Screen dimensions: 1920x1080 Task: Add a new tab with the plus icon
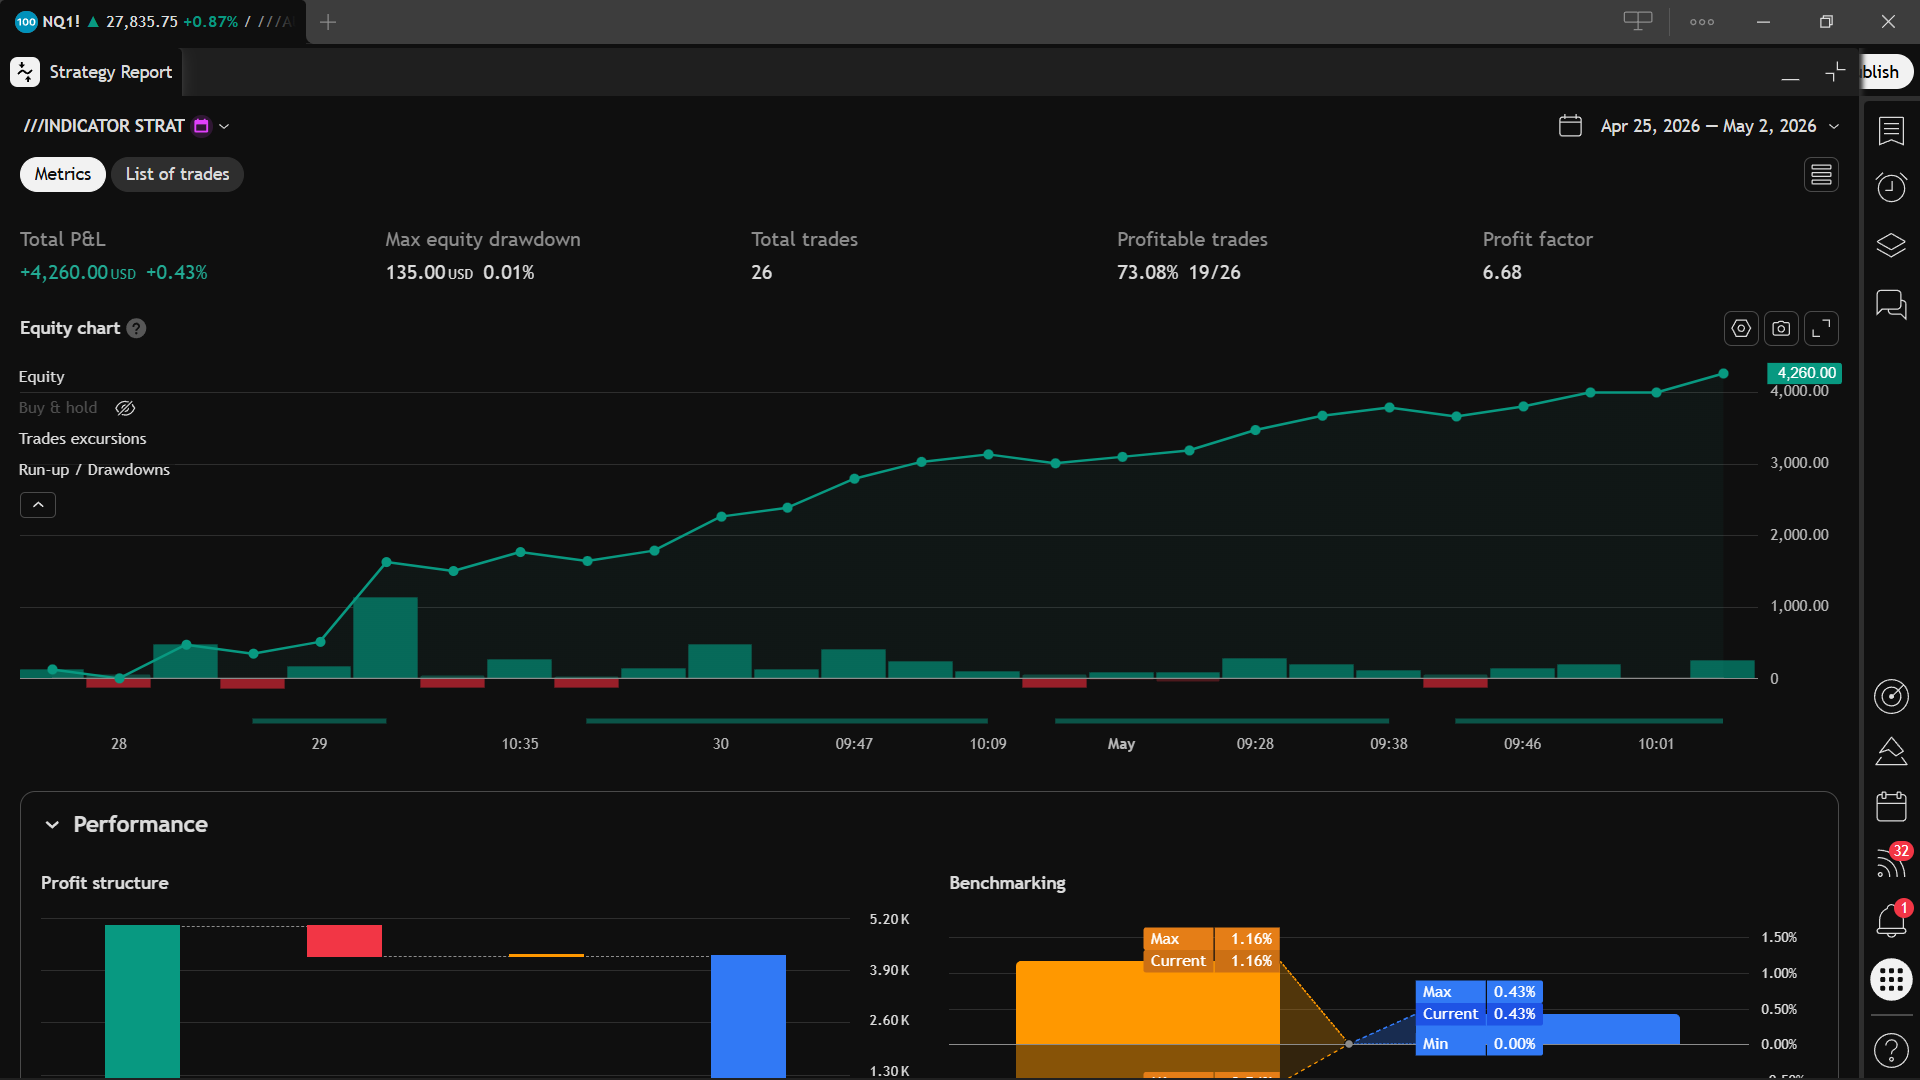[328, 21]
